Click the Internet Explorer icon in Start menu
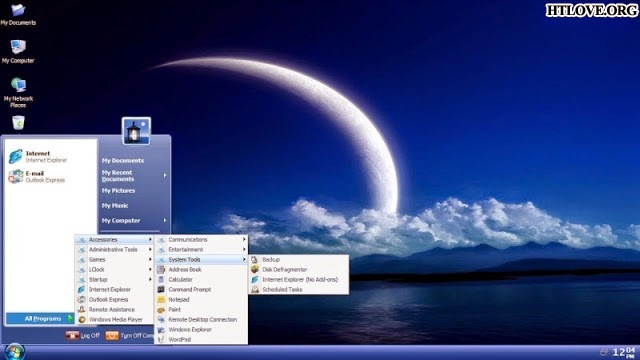640x360 pixels. coord(16,157)
